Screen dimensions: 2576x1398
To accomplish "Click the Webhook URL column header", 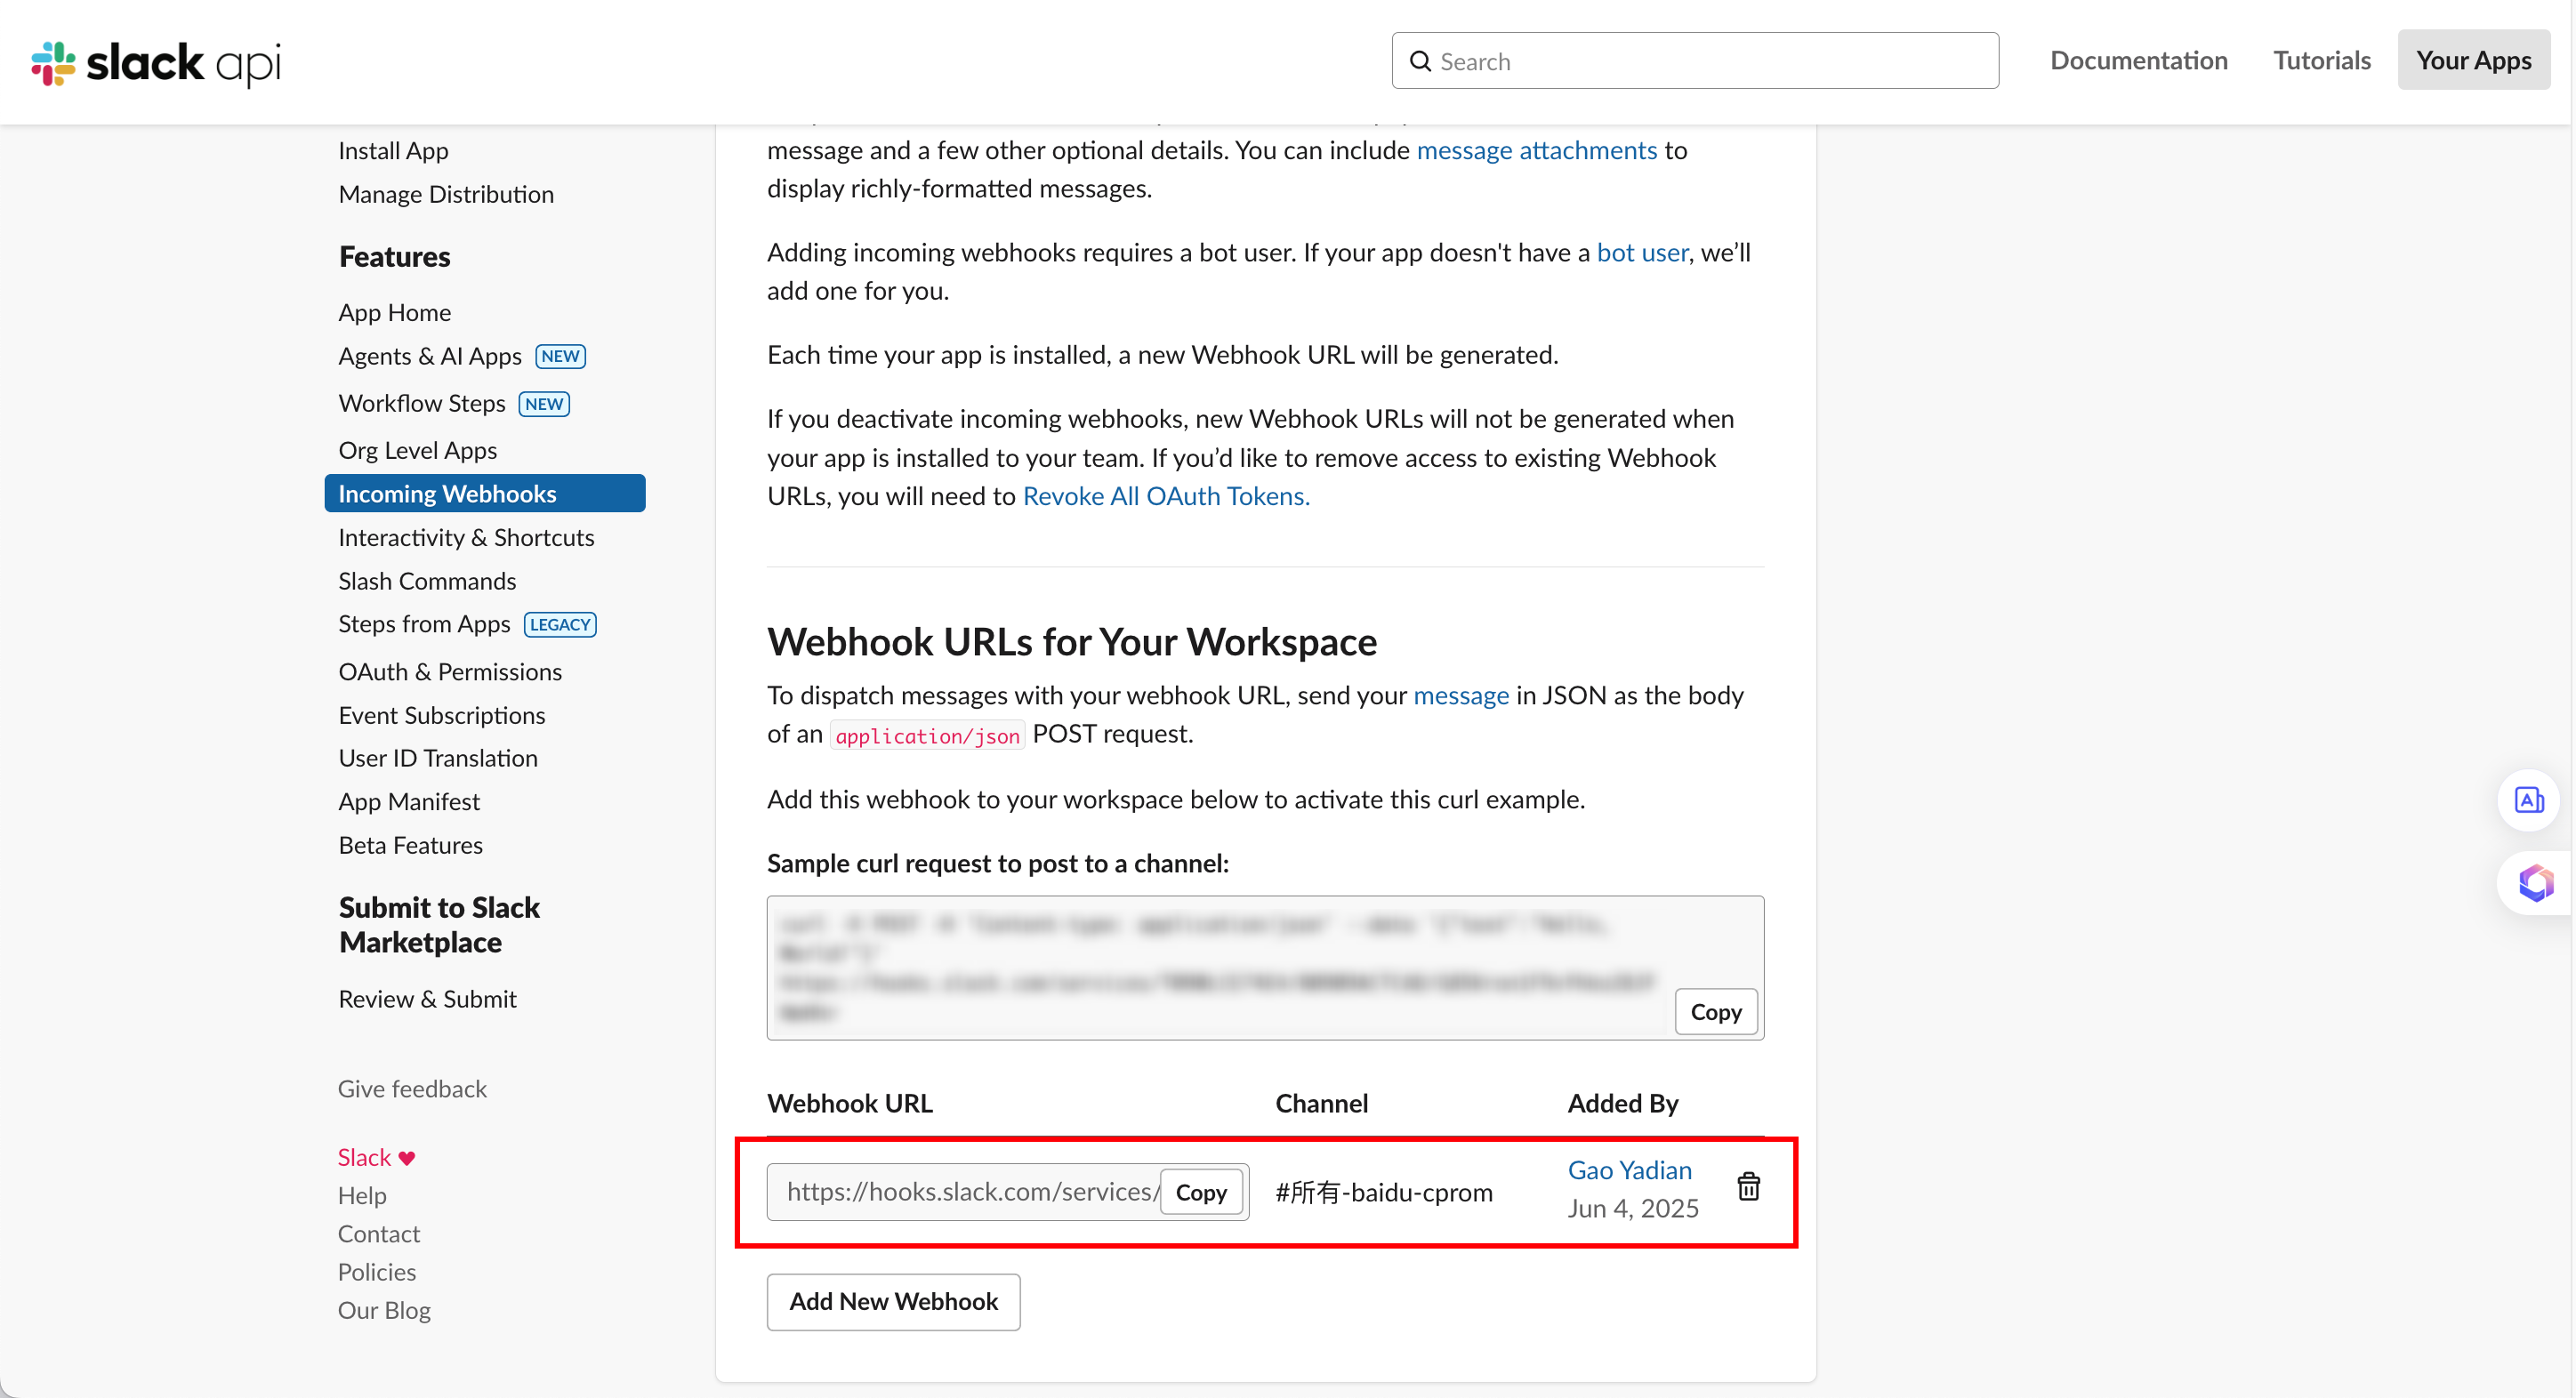I will pyautogui.click(x=849, y=1103).
